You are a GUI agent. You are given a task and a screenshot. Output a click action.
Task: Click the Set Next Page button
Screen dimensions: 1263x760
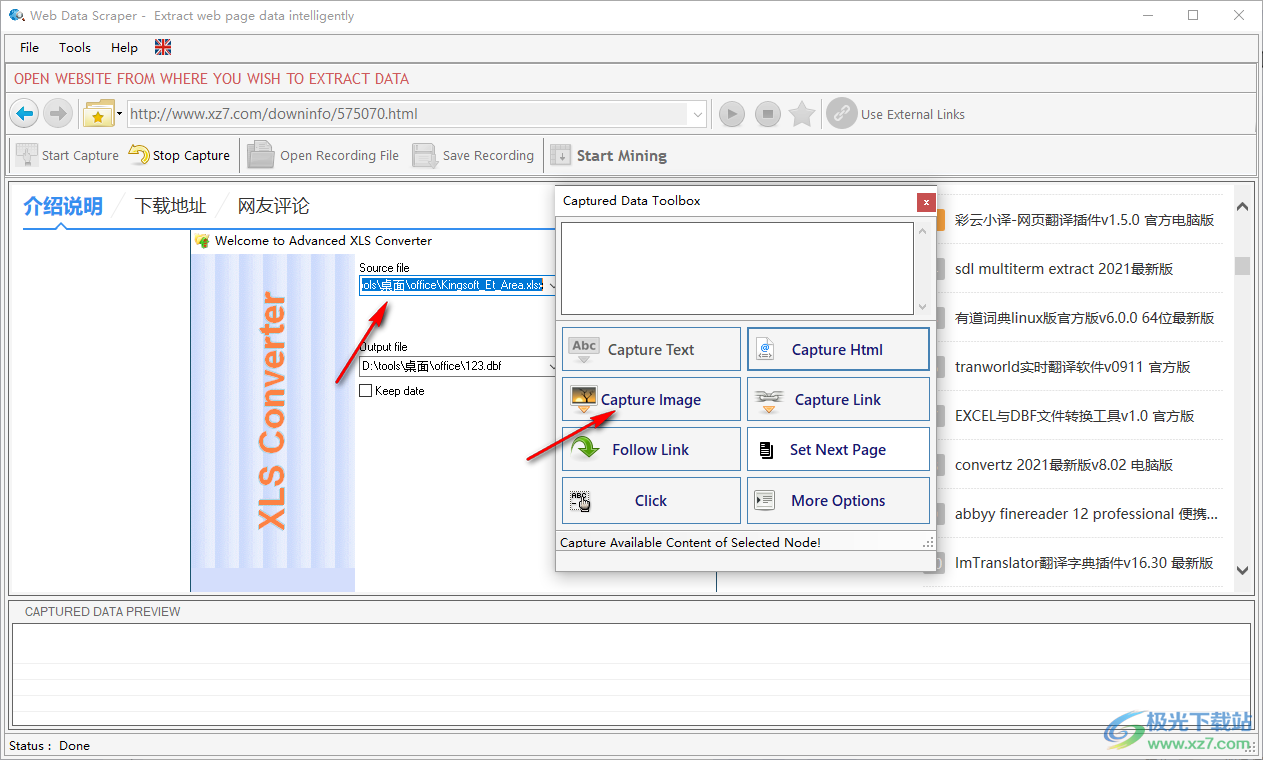pyautogui.click(x=838, y=449)
